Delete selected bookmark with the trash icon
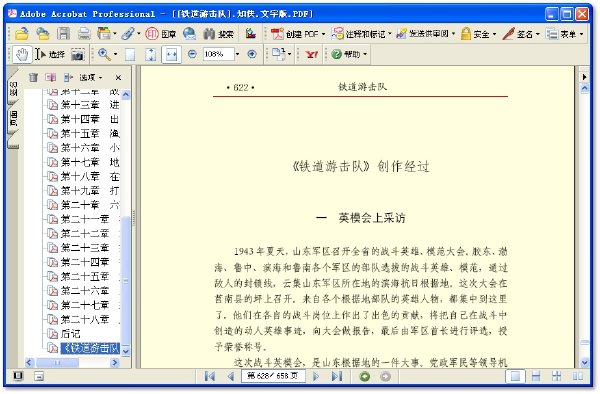The height and width of the screenshot is (394, 600). tap(33, 78)
